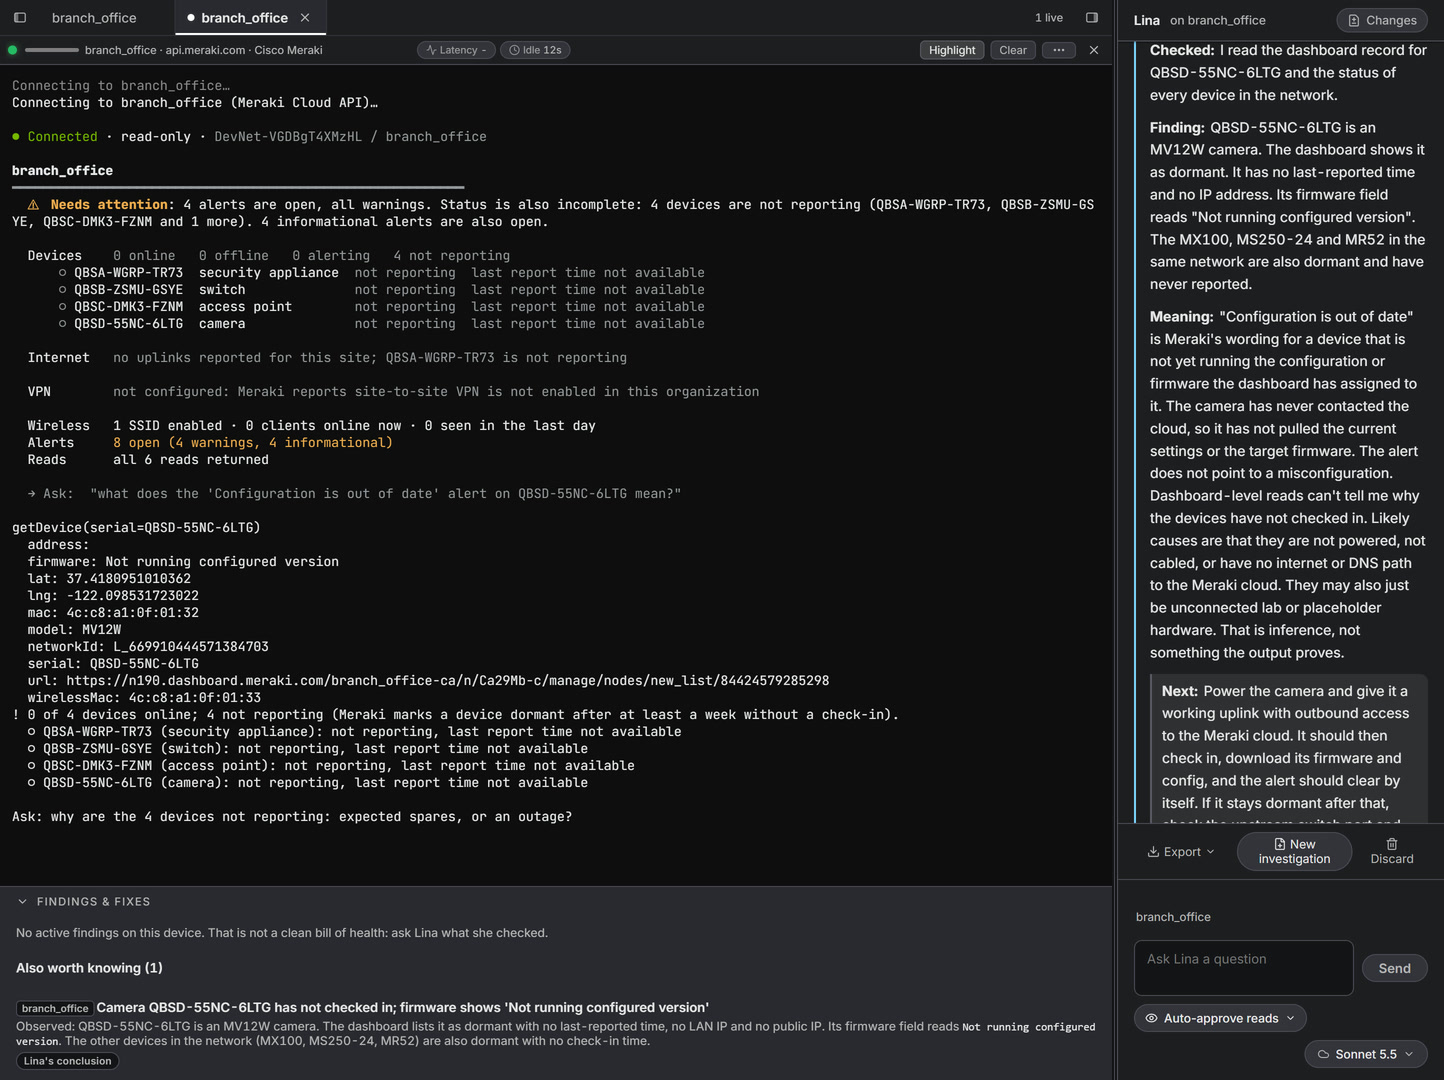Click the suggested ask about 4 devices not reporting
1444x1080 pixels.
(292, 816)
